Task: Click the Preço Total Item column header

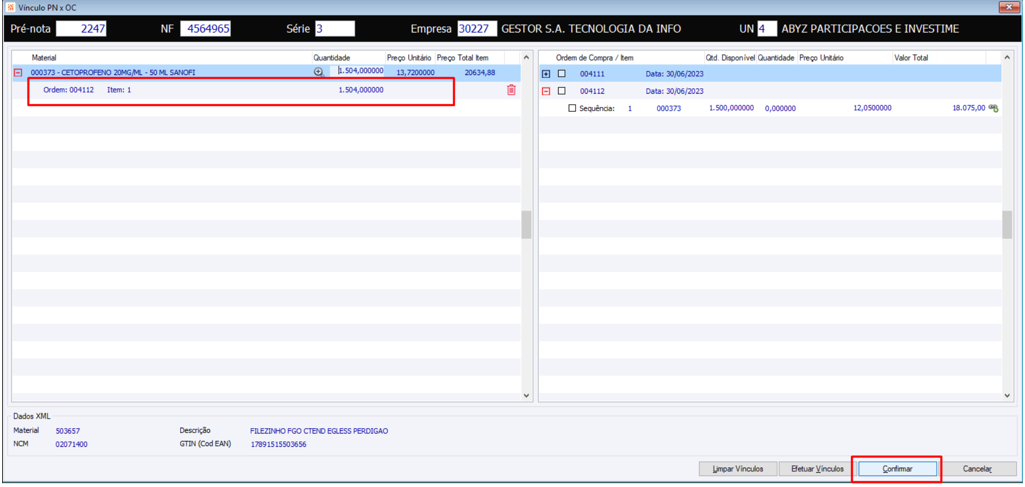Action: tap(462, 58)
